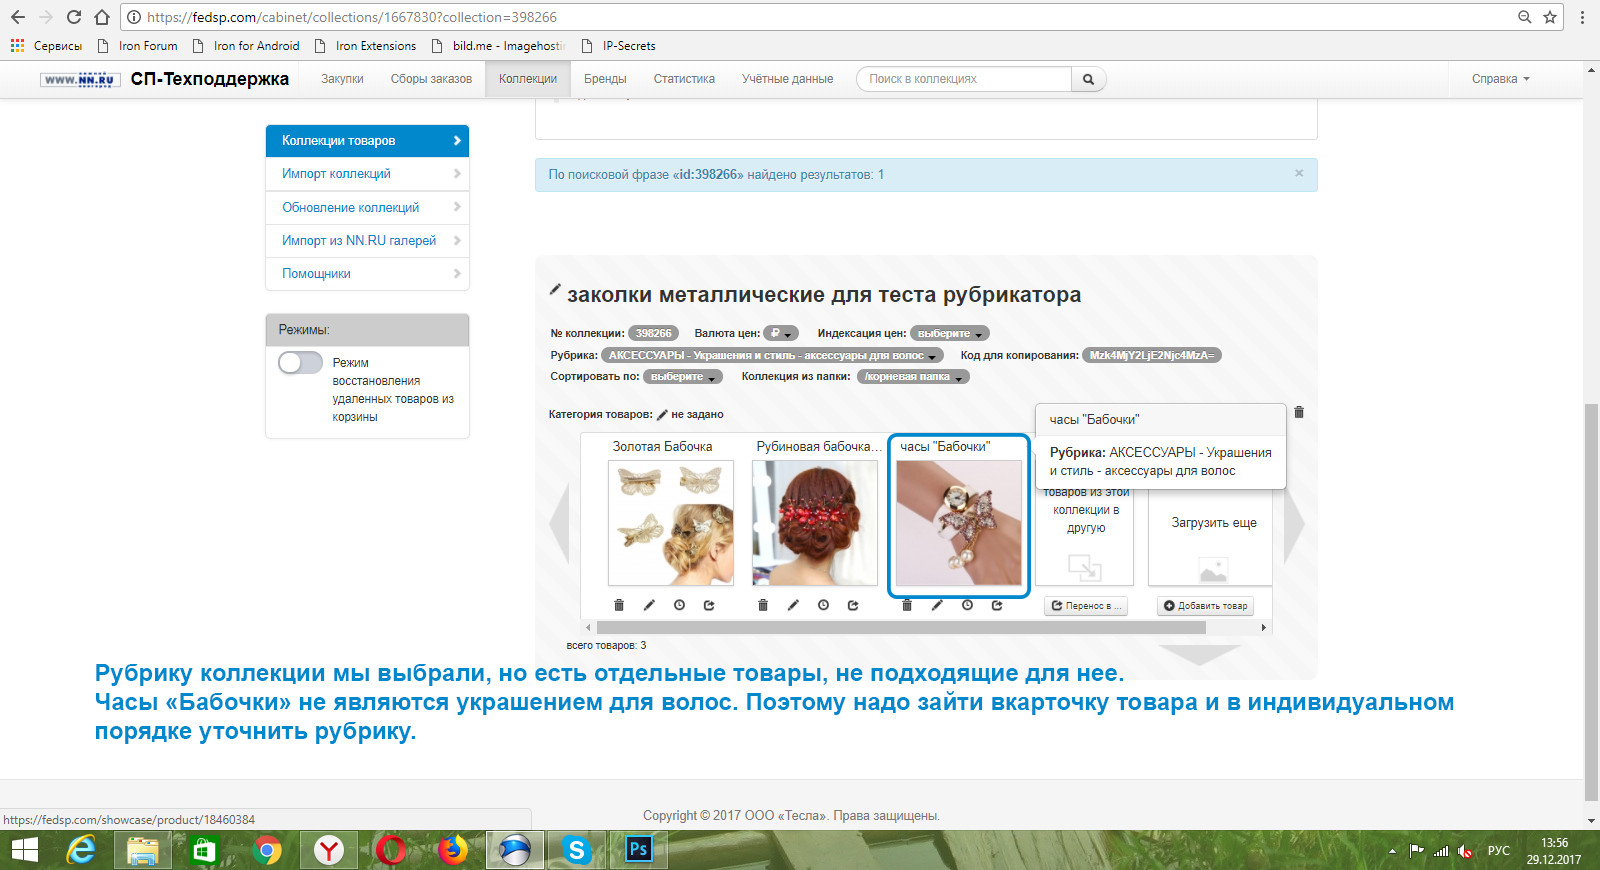Open Windows Start menu
The image size is (1600, 870).
(x=24, y=850)
